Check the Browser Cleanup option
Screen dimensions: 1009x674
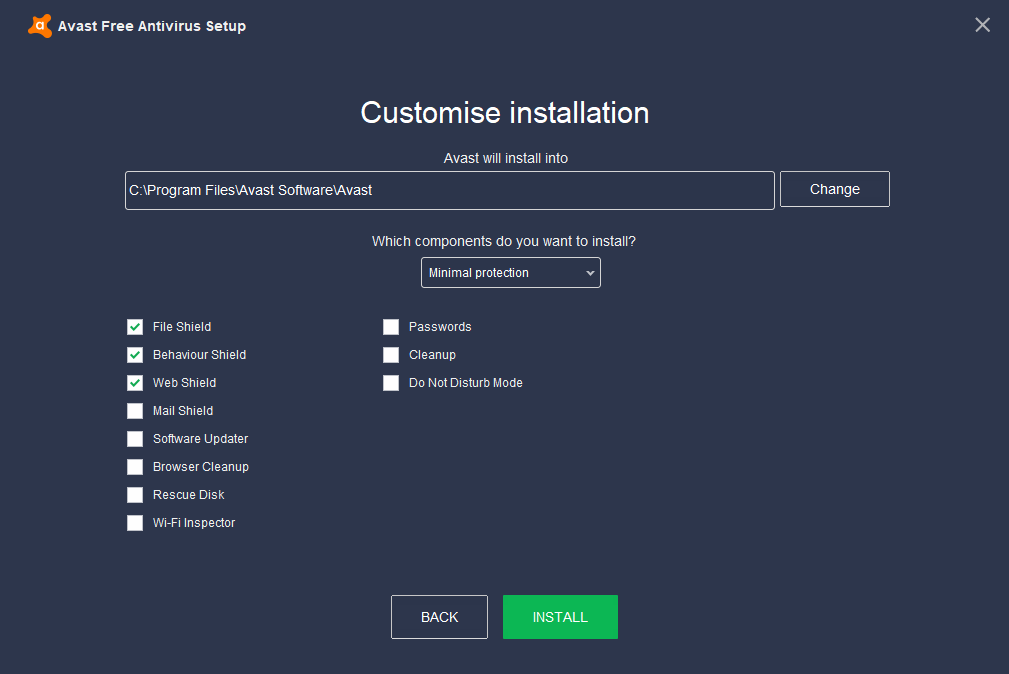(135, 467)
